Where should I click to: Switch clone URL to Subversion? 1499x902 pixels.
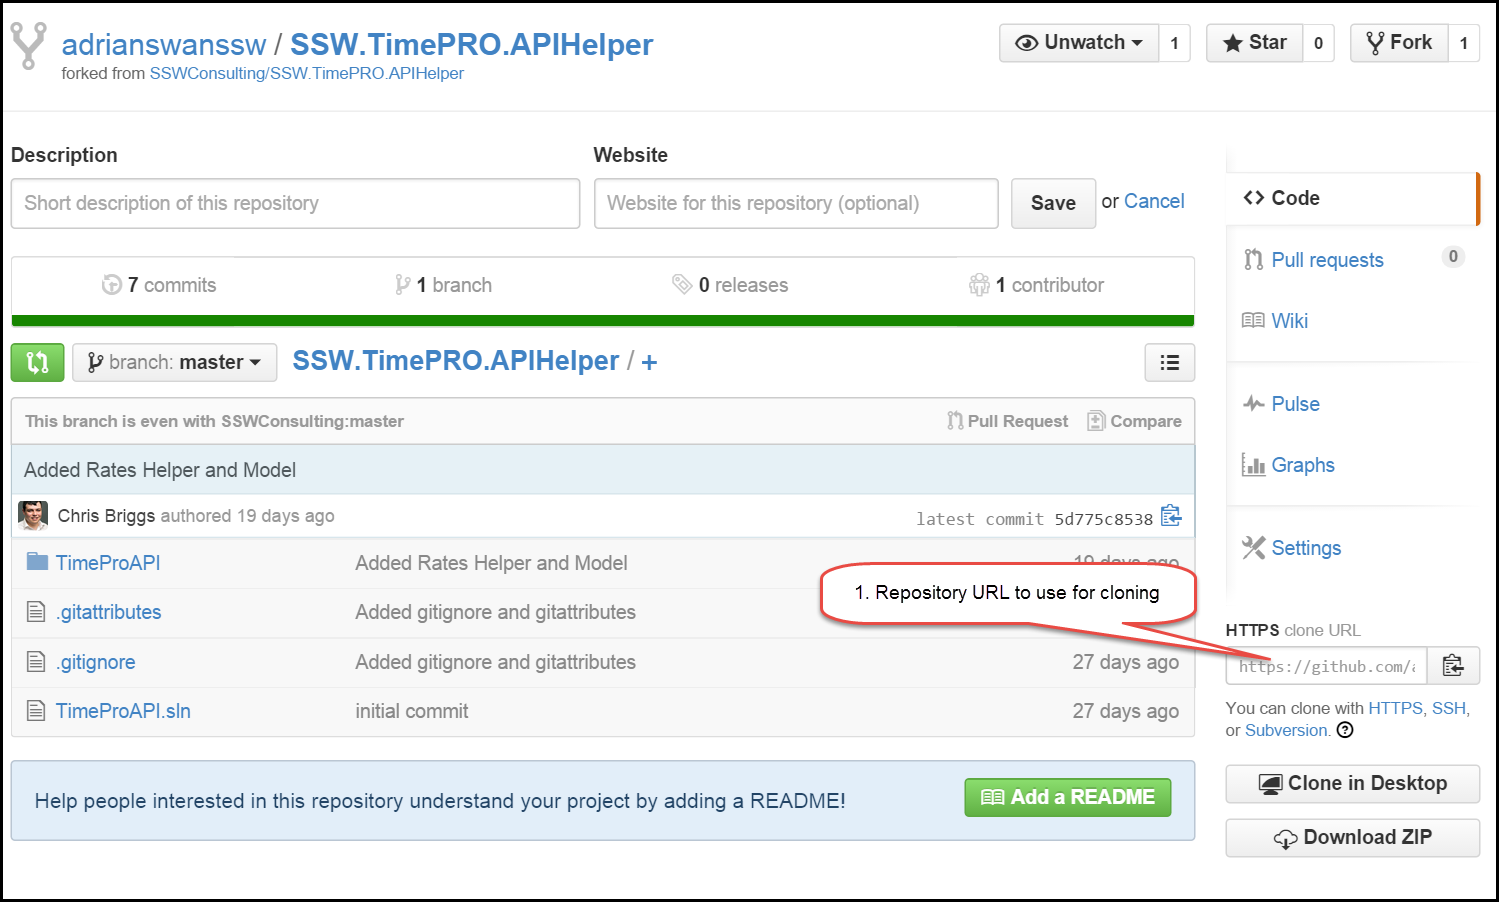click(x=1287, y=730)
